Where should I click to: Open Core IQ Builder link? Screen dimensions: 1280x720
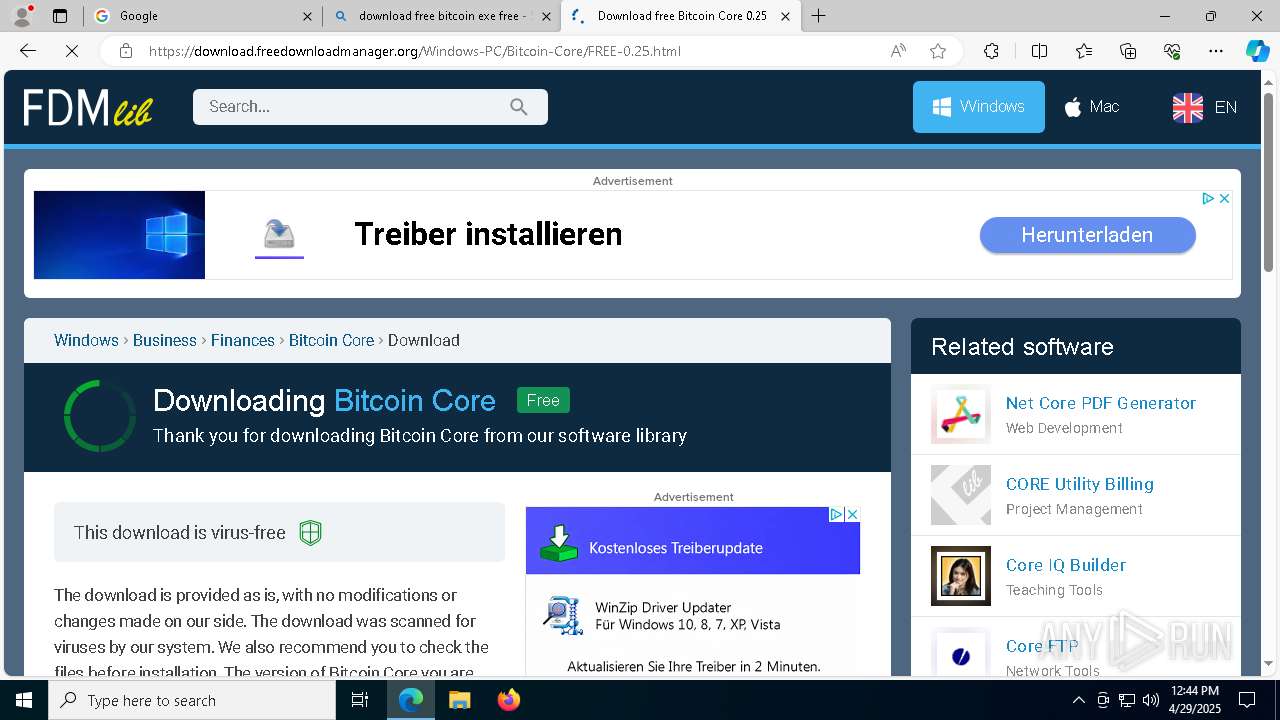tap(1066, 565)
